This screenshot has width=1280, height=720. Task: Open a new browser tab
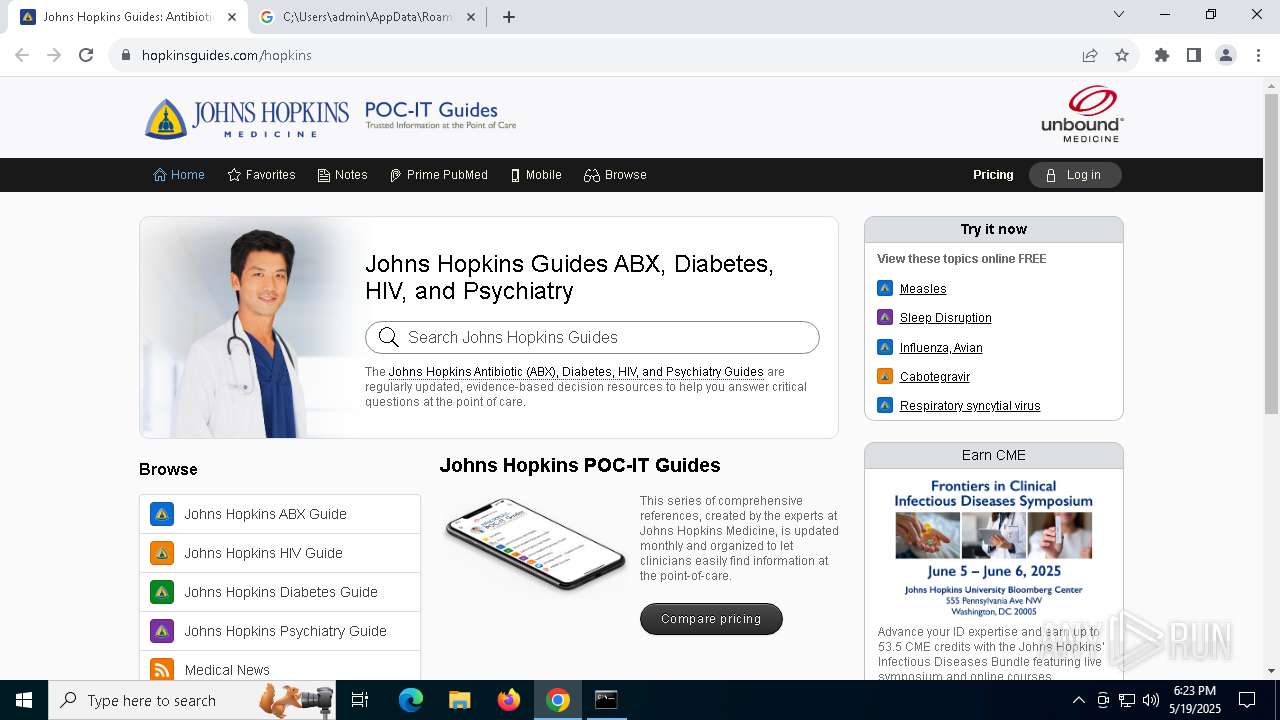click(x=509, y=17)
